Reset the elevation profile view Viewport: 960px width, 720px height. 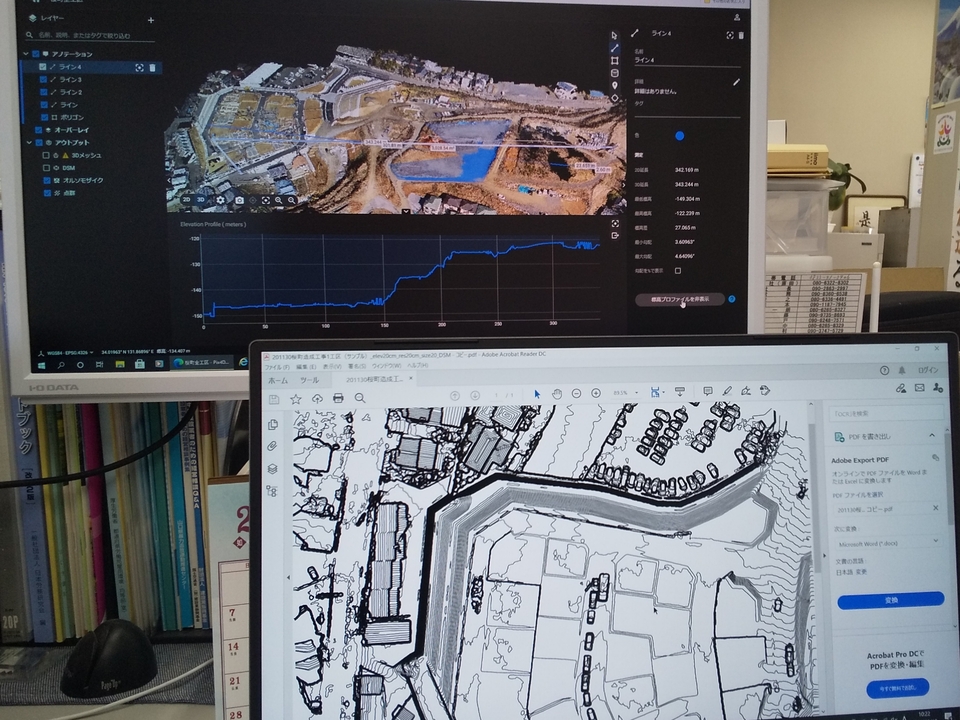pyautogui.click(x=615, y=223)
